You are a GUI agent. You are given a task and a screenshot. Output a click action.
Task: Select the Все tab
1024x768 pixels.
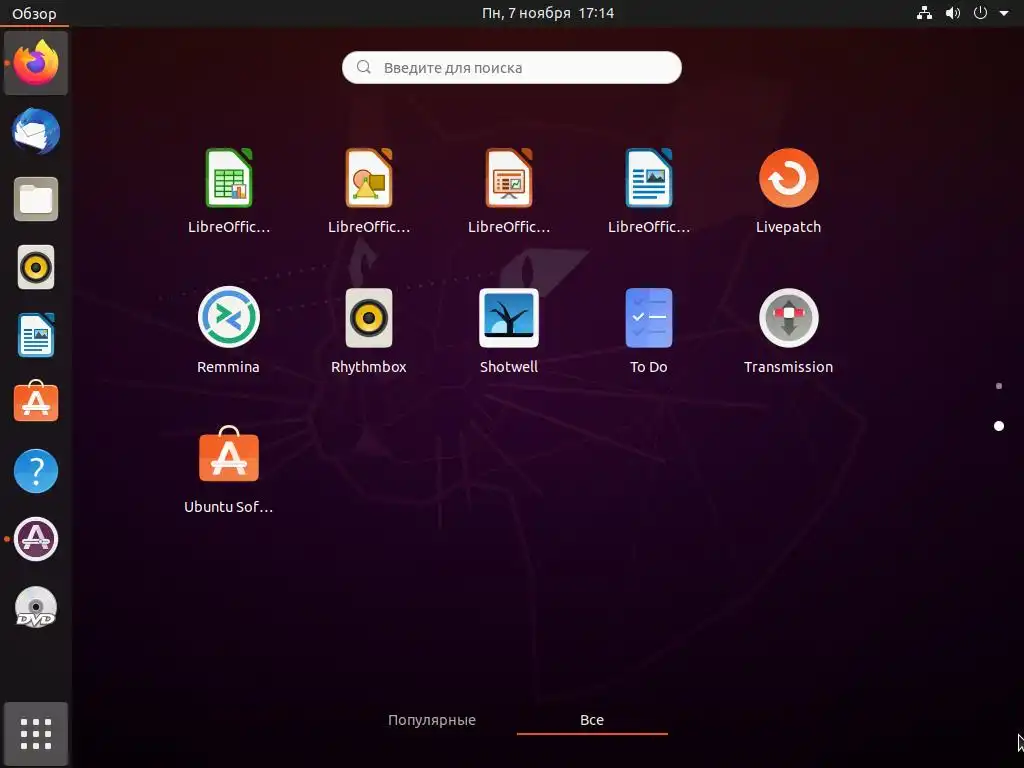tap(592, 720)
